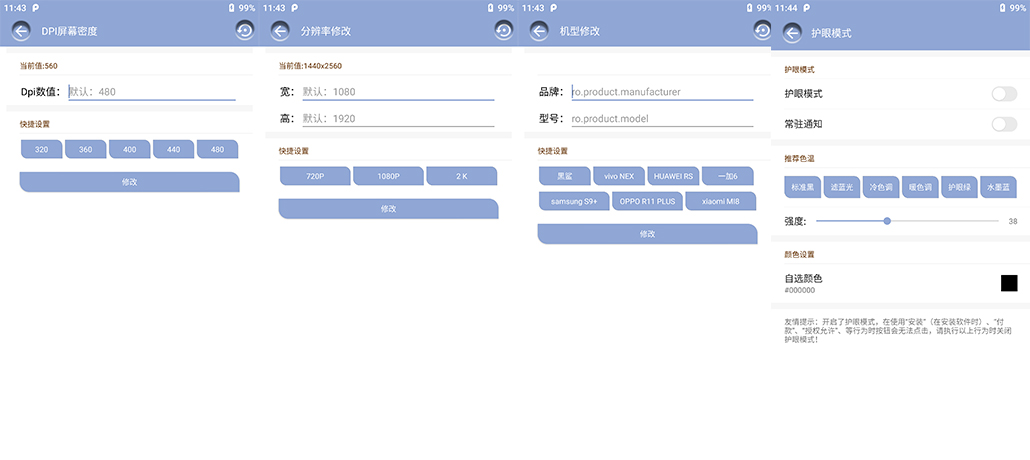Enable the 护眼模式 switch

[1003, 94]
